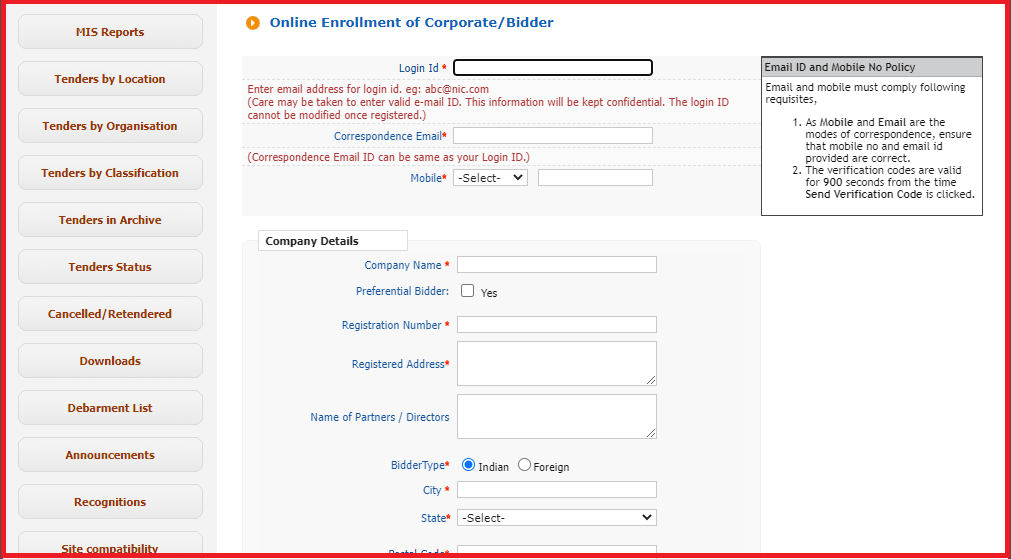Screen dimensions: 1011x559
Task: Go to Tenders by Location
Action: click(x=110, y=79)
